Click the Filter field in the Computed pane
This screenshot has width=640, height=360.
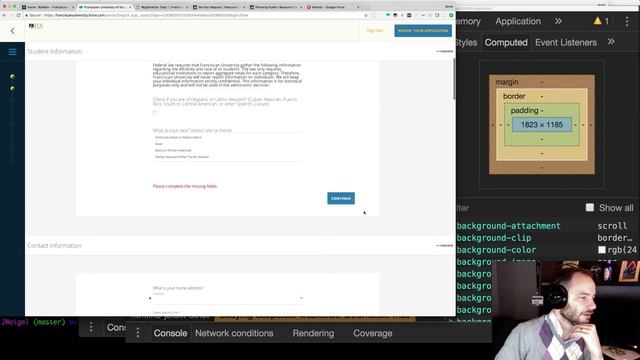pyautogui.click(x=518, y=208)
